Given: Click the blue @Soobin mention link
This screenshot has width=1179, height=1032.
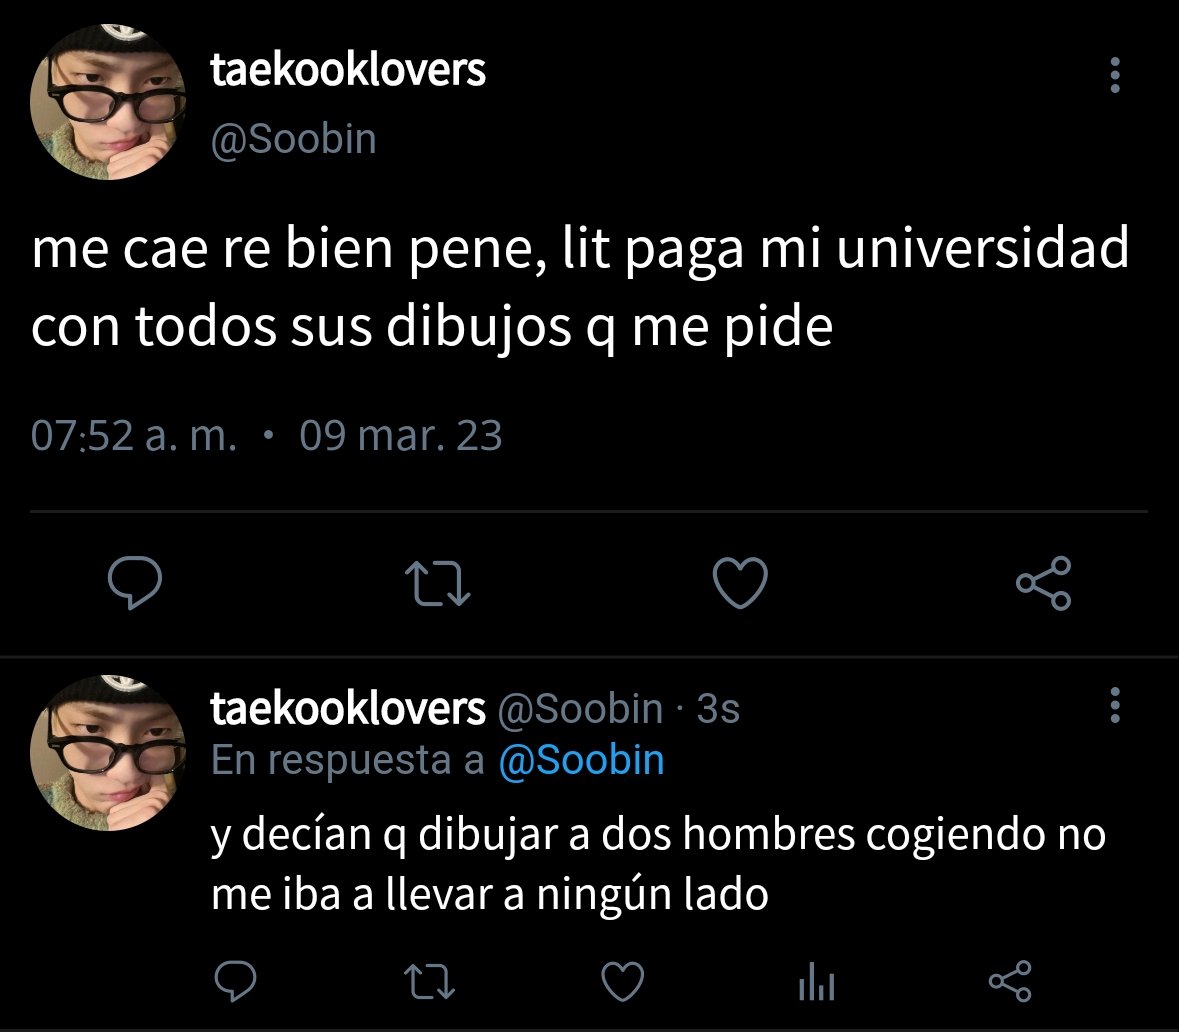Looking at the screenshot, I should click(581, 760).
